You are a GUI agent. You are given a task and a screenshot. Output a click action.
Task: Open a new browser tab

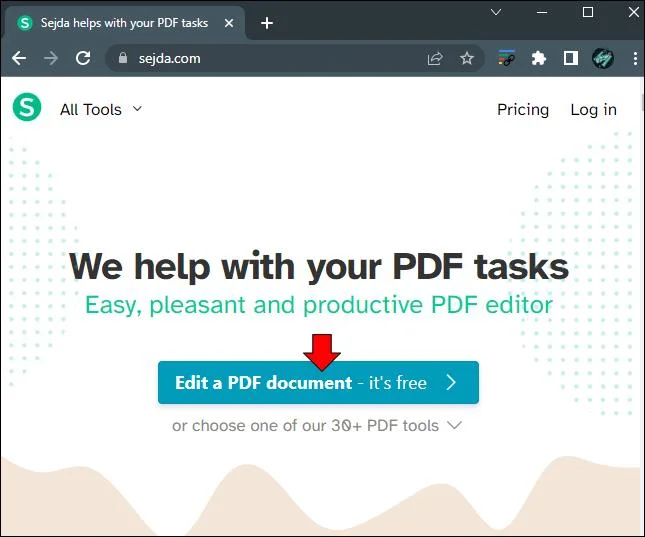(x=267, y=23)
